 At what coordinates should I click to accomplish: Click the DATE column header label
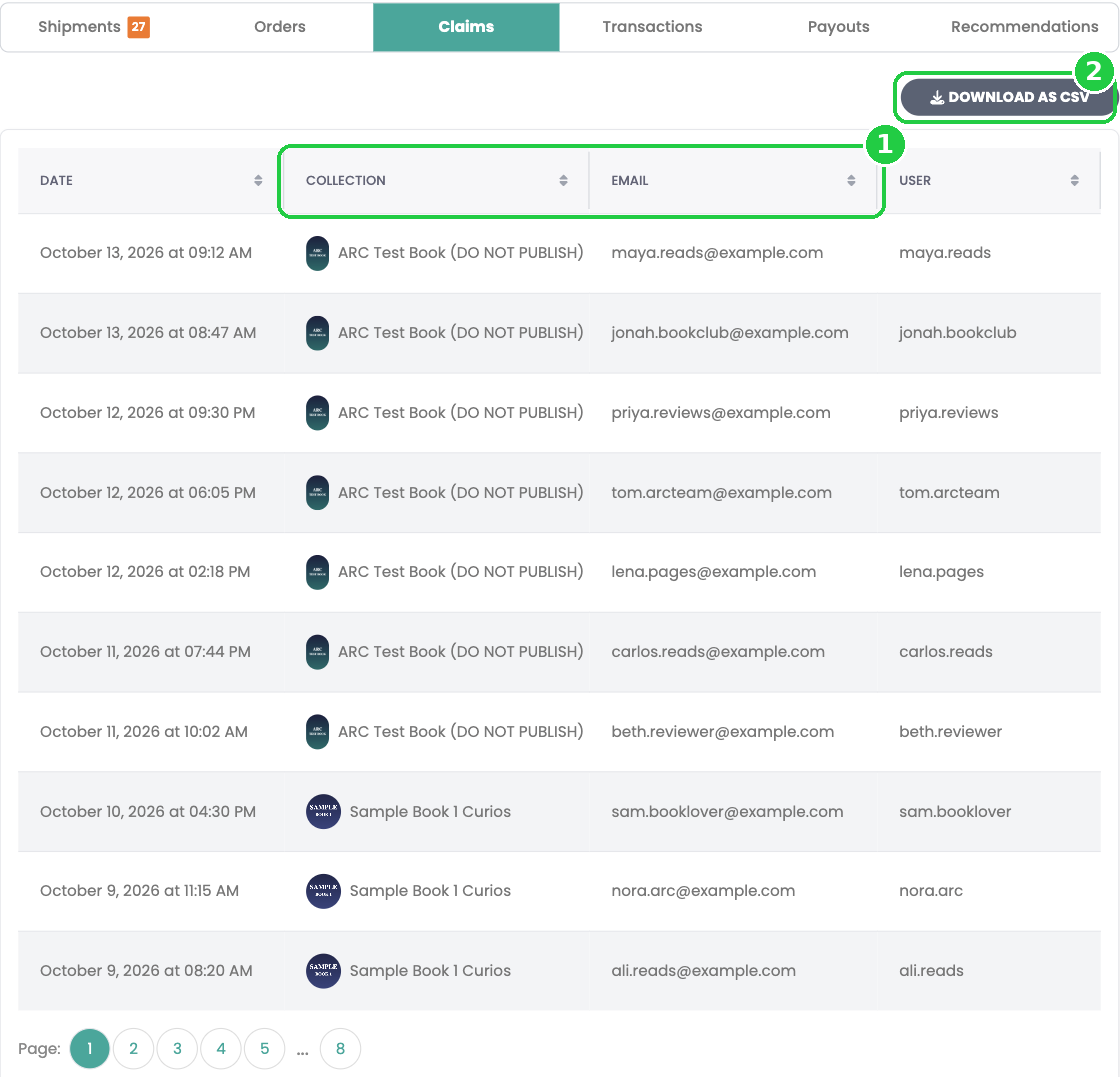(x=56, y=181)
